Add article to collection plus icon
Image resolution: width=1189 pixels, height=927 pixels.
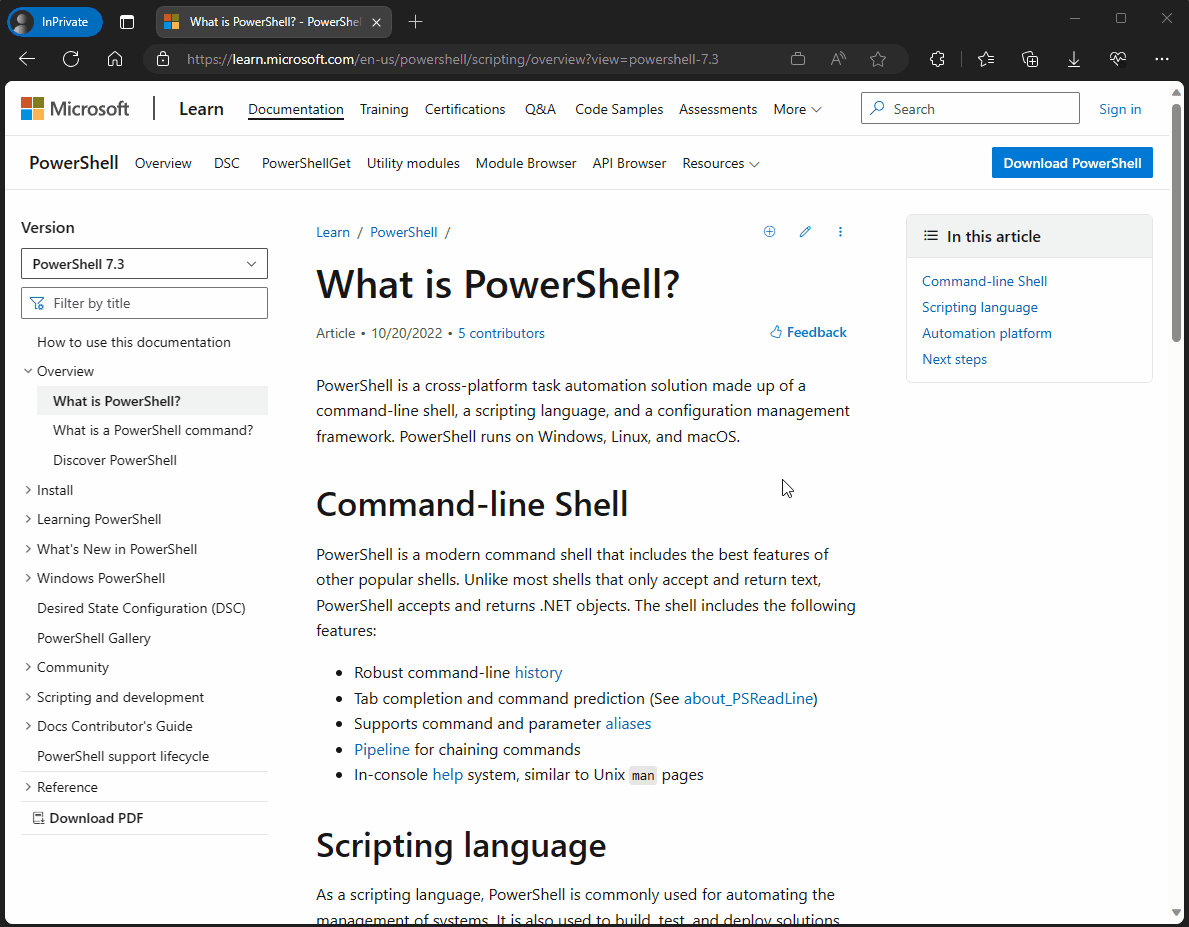[769, 232]
